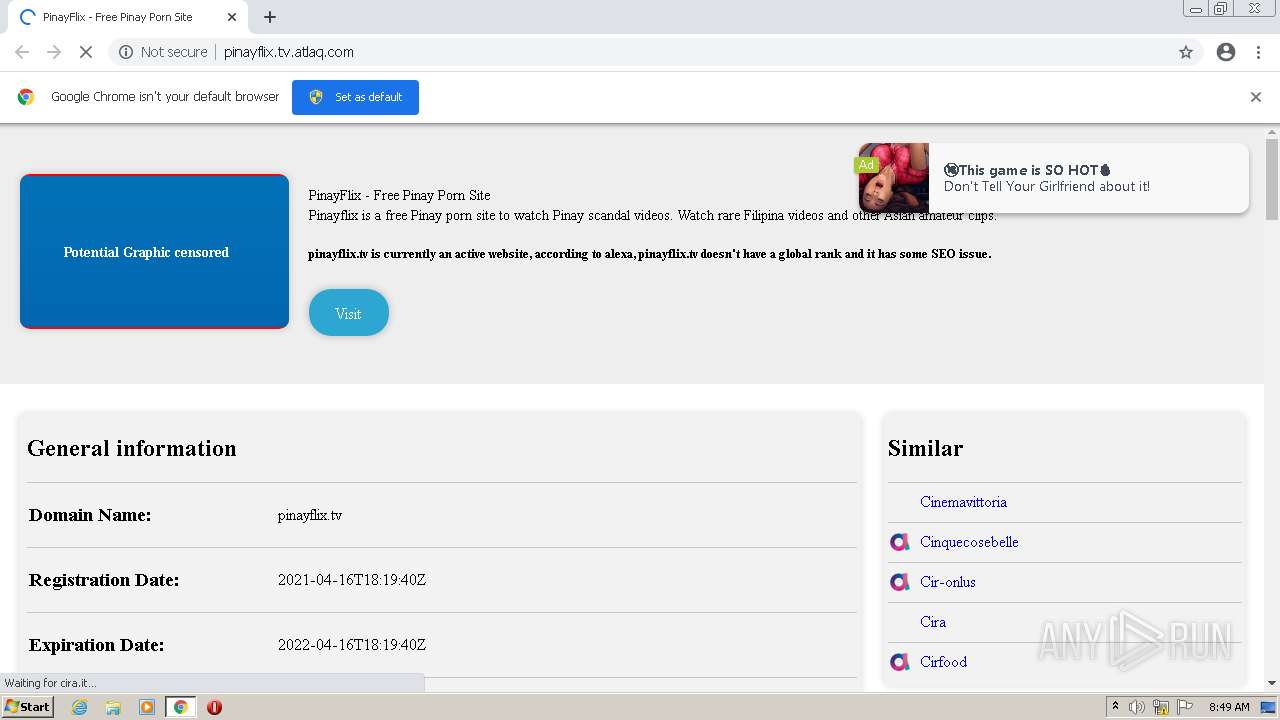Click Cir-onlus site favicon

(900, 582)
